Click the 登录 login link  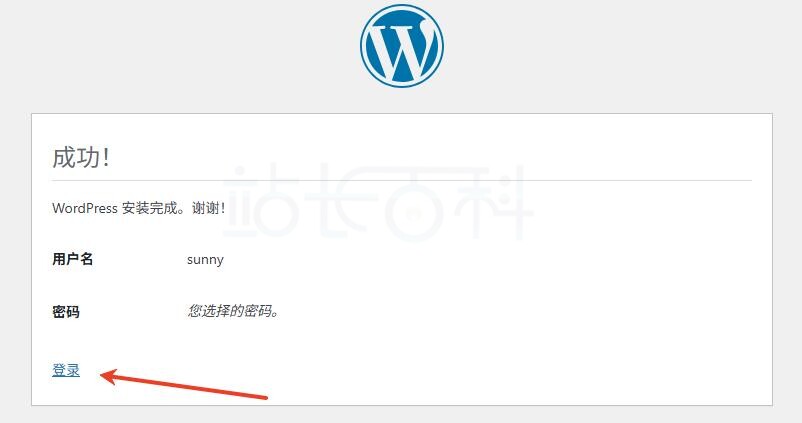pyautogui.click(x=66, y=370)
